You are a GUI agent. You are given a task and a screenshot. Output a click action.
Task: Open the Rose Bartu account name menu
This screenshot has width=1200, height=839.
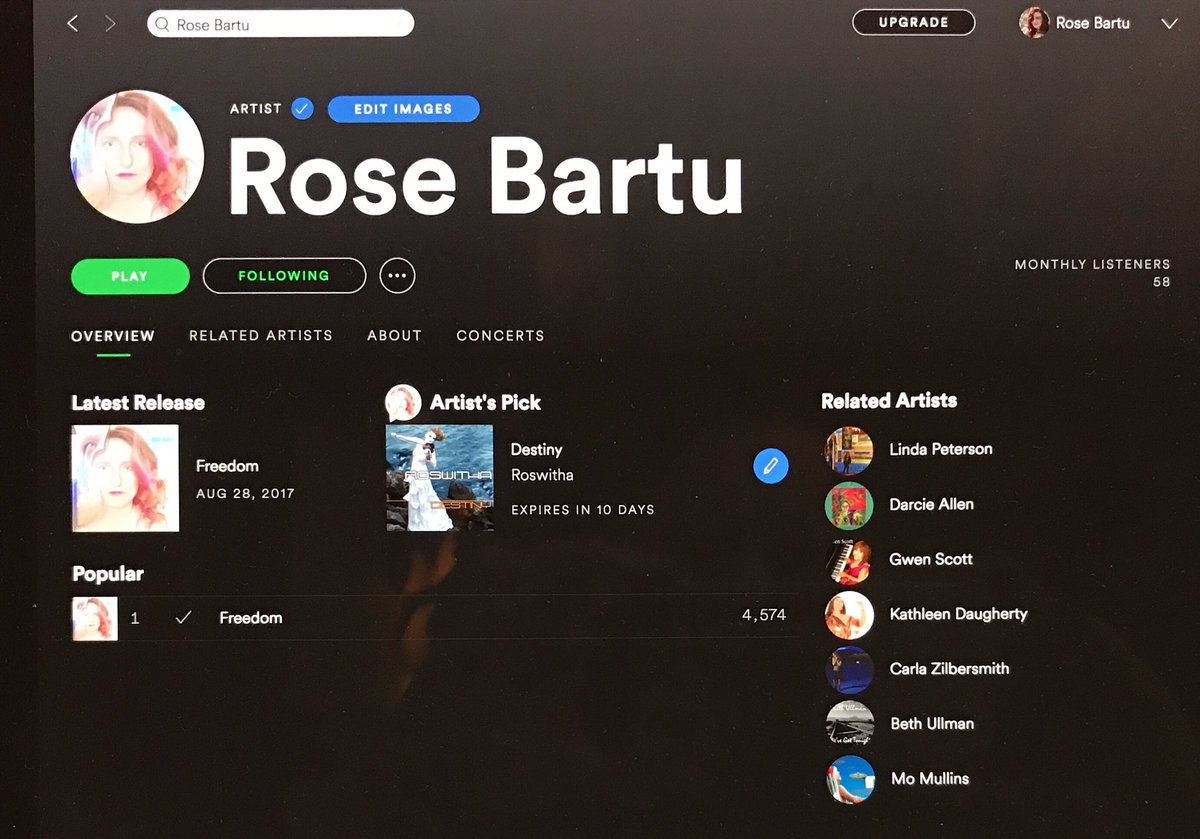(1093, 23)
